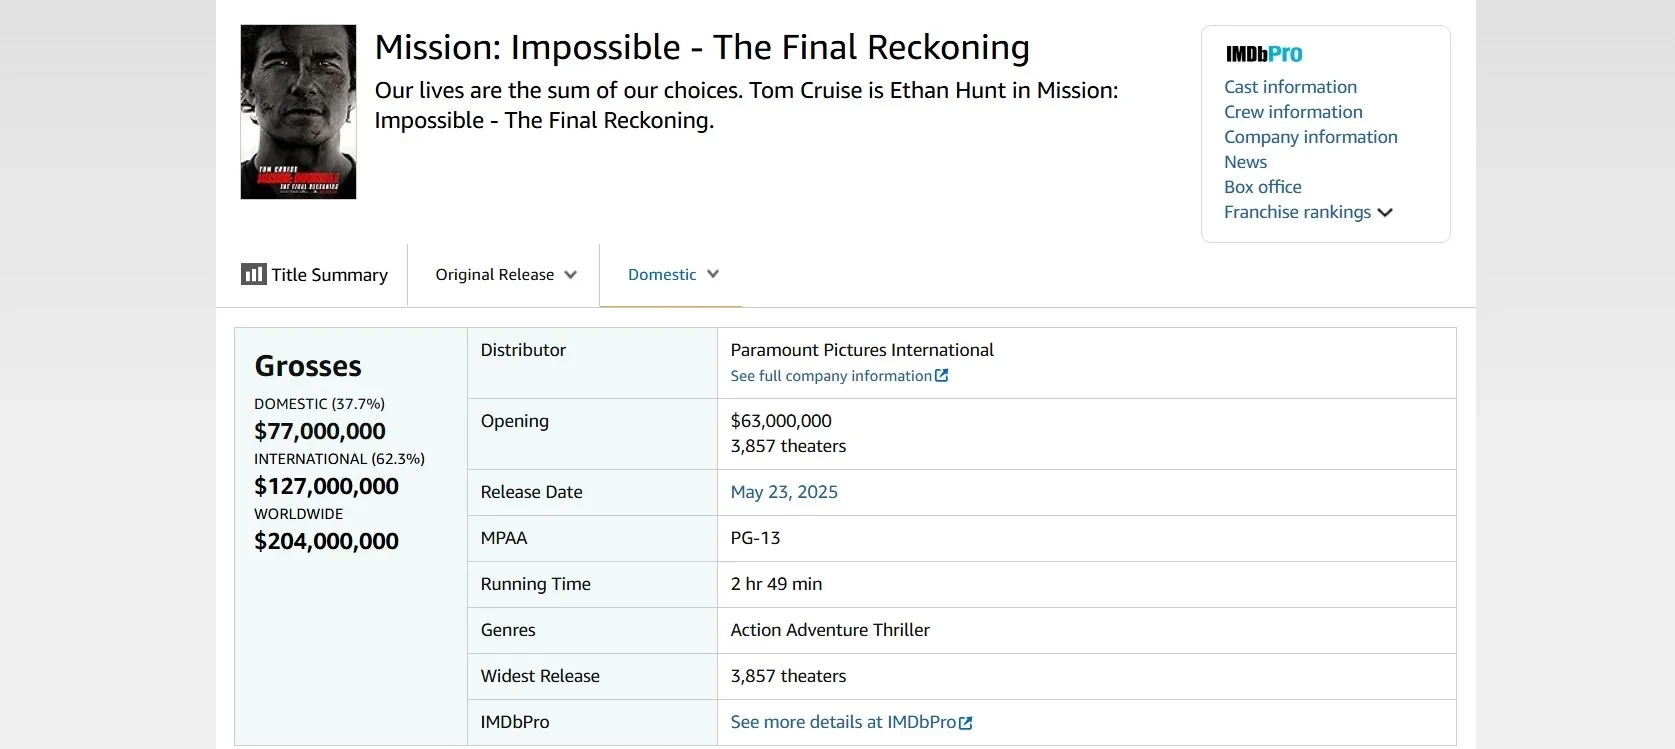Screen dimensions: 1675x749
Task: Click the Mission: Impossible poster thumbnail
Action: pyautogui.click(x=298, y=112)
